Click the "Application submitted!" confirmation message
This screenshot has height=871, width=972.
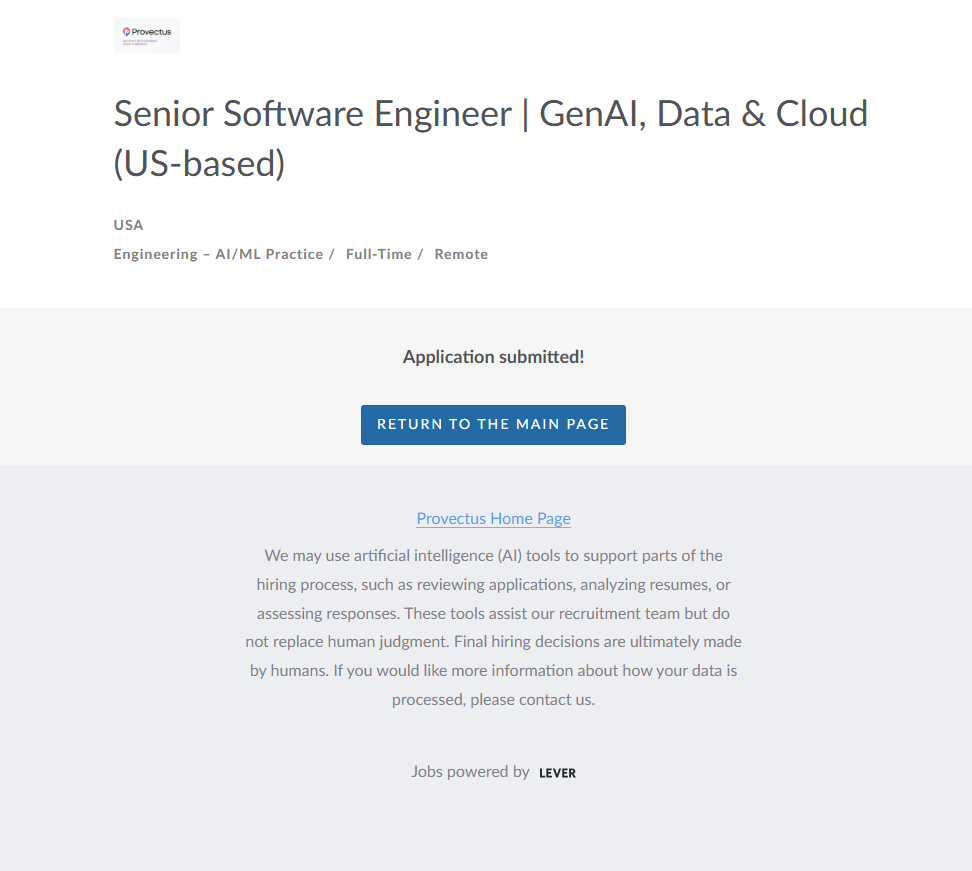[493, 357]
